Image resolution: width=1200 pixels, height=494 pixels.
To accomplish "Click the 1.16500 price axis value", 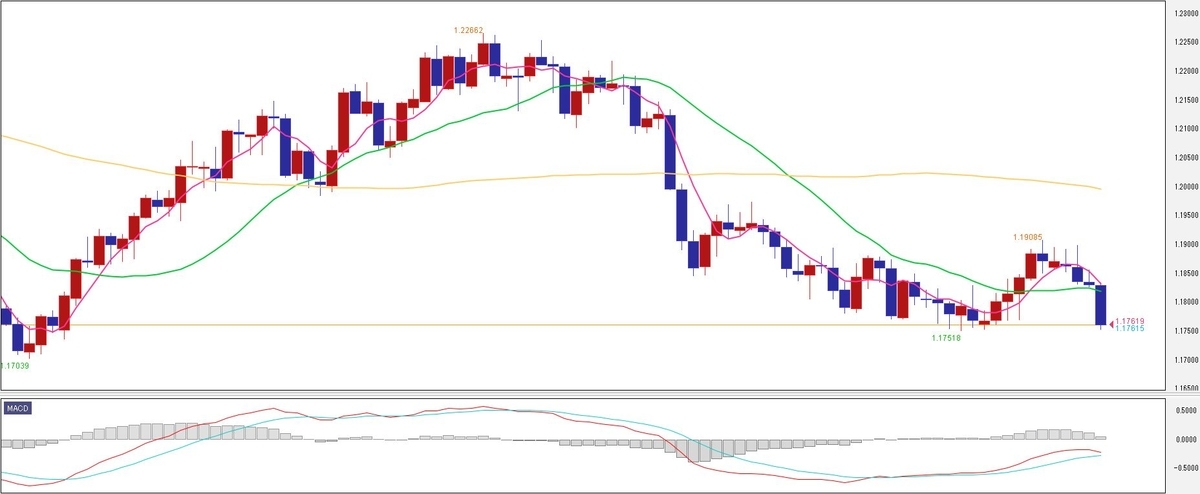I will [x=1184, y=387].
